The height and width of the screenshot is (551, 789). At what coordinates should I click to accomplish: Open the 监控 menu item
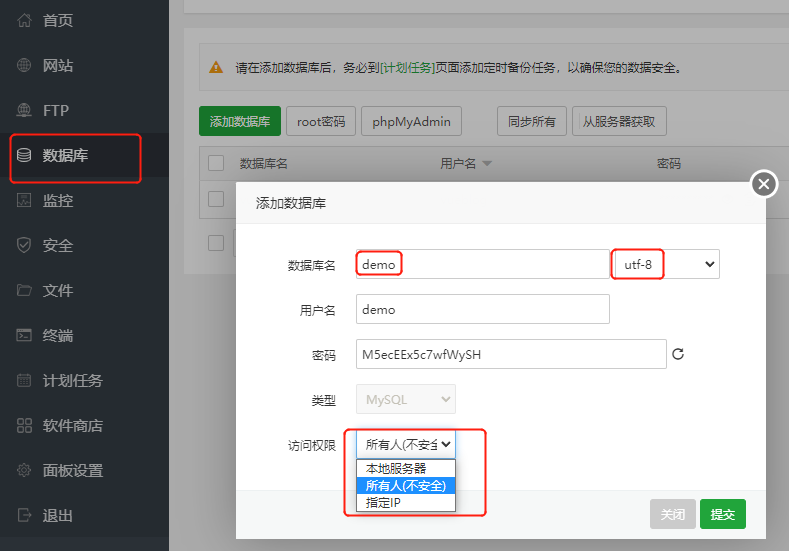tap(57, 200)
